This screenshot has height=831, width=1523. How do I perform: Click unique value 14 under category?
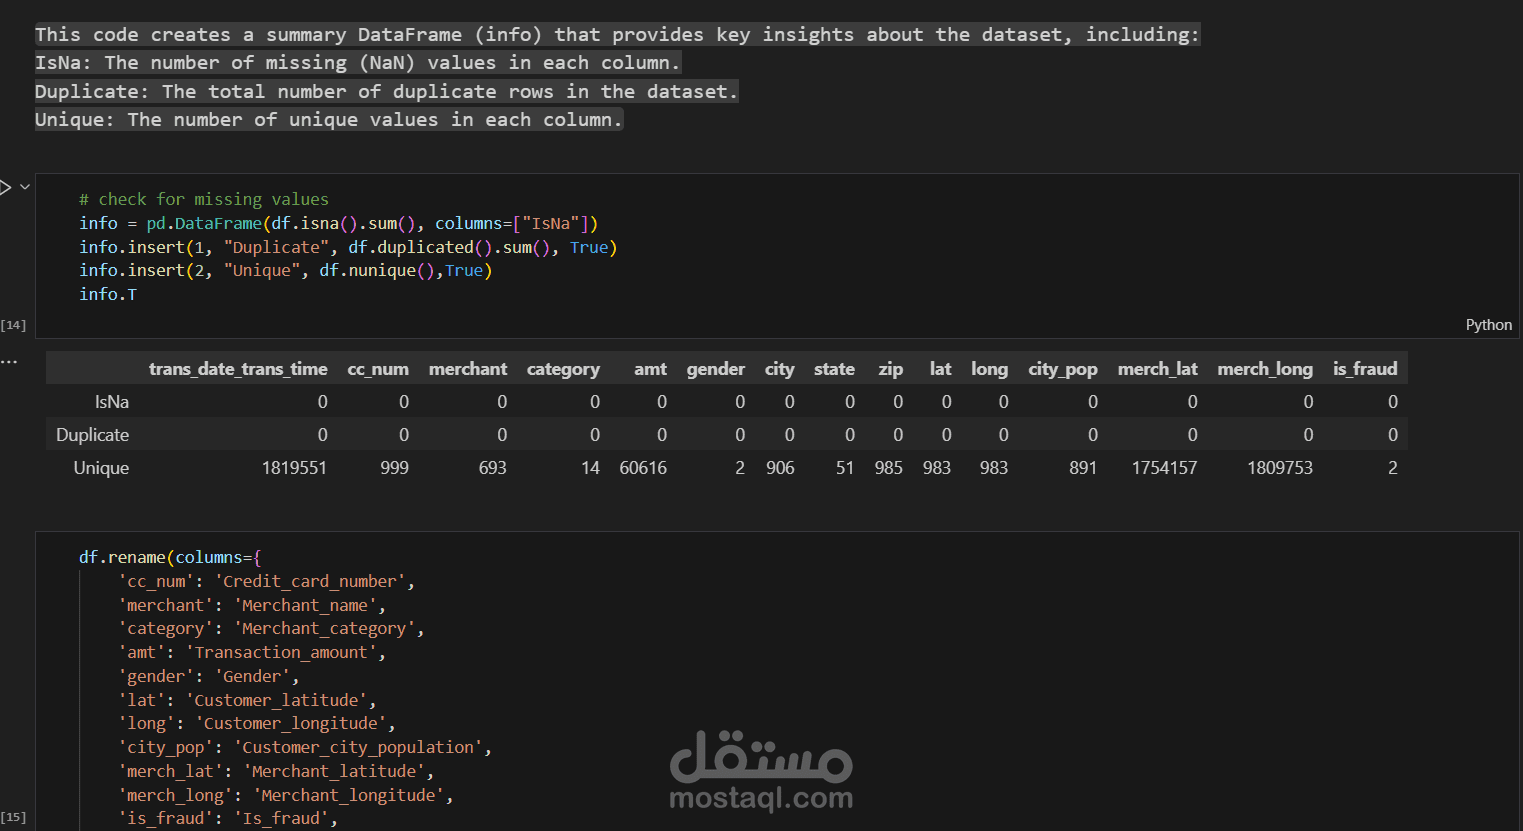tap(590, 468)
